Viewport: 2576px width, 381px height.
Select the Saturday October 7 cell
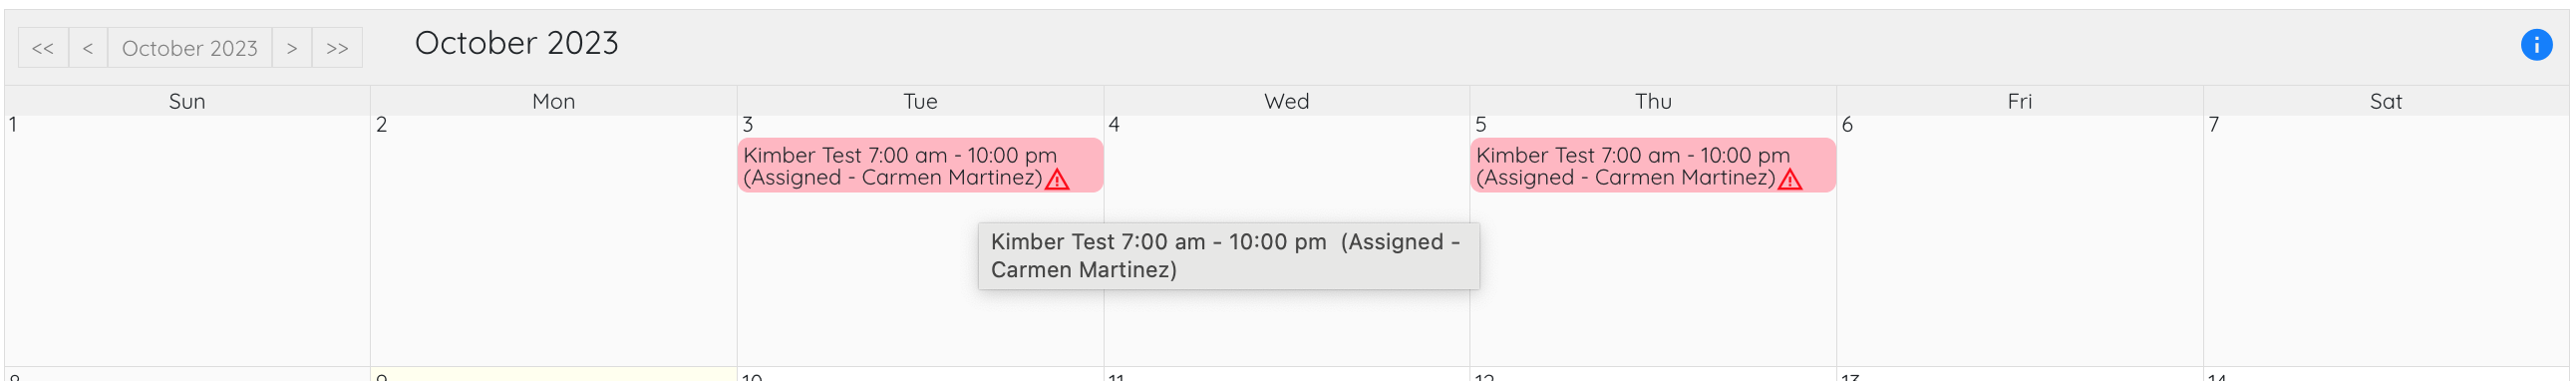coord(2386,241)
